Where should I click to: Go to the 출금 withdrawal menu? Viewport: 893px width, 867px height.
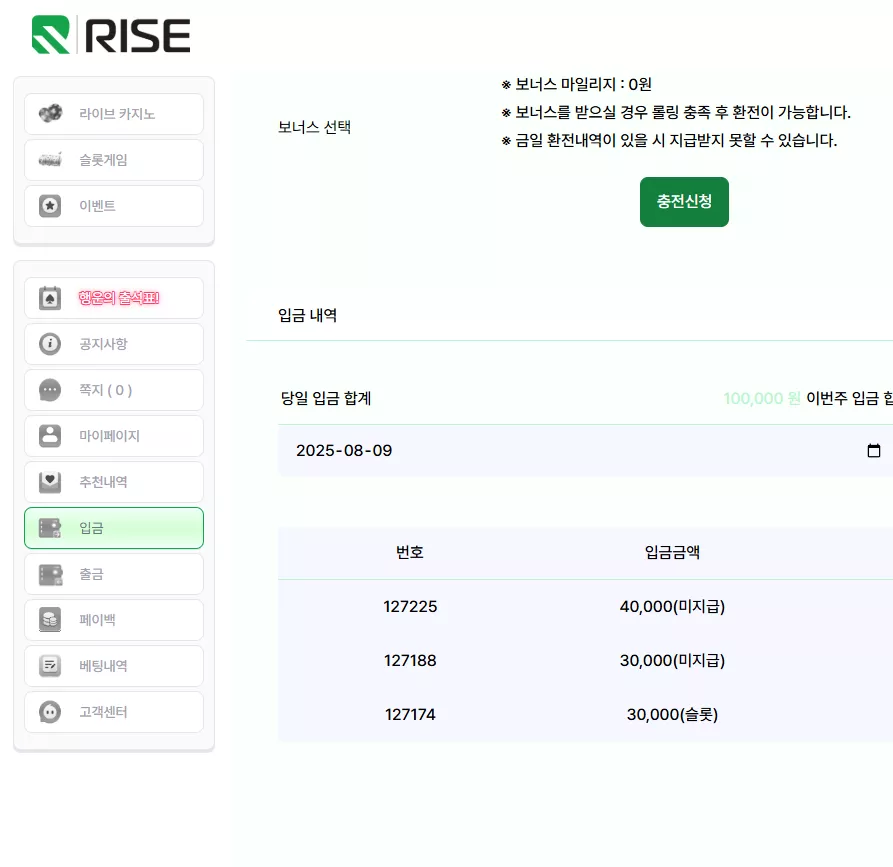[x=114, y=574]
